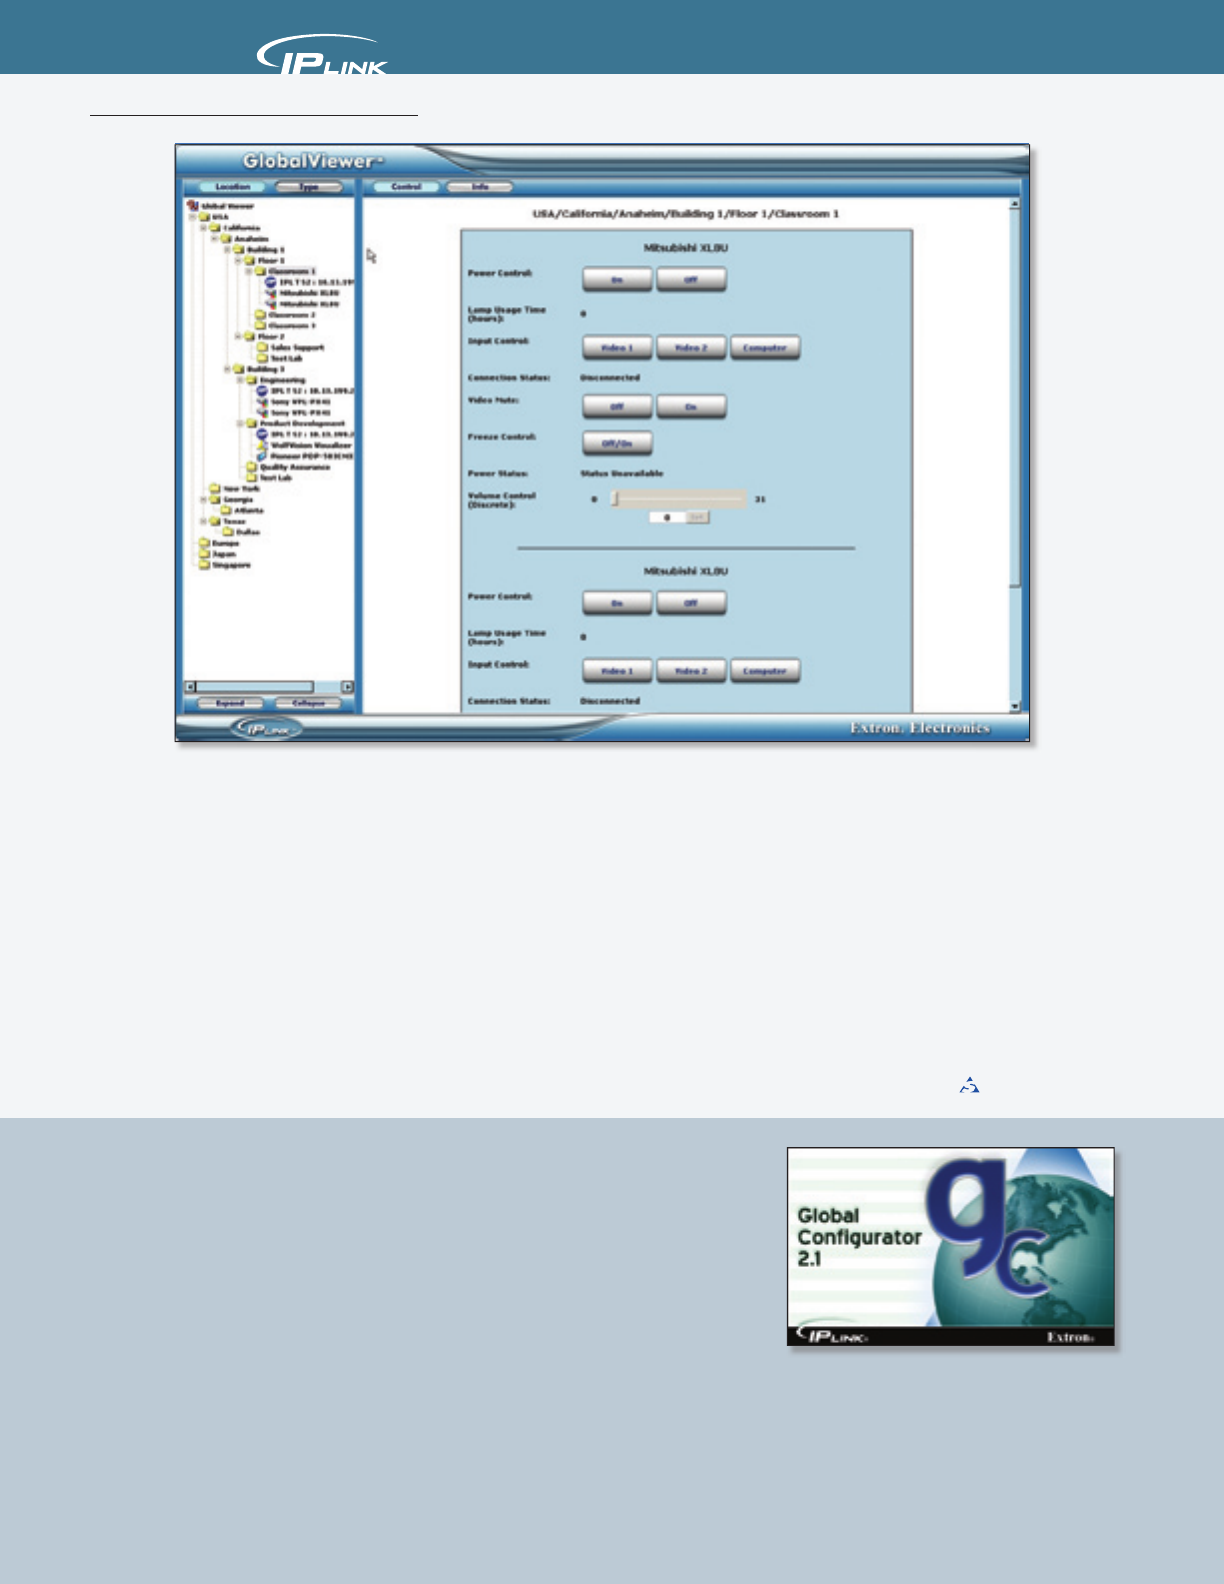1224x1584 pixels.
Task: Select Video 1 input in first Mitsubishi section
Action: [617, 348]
